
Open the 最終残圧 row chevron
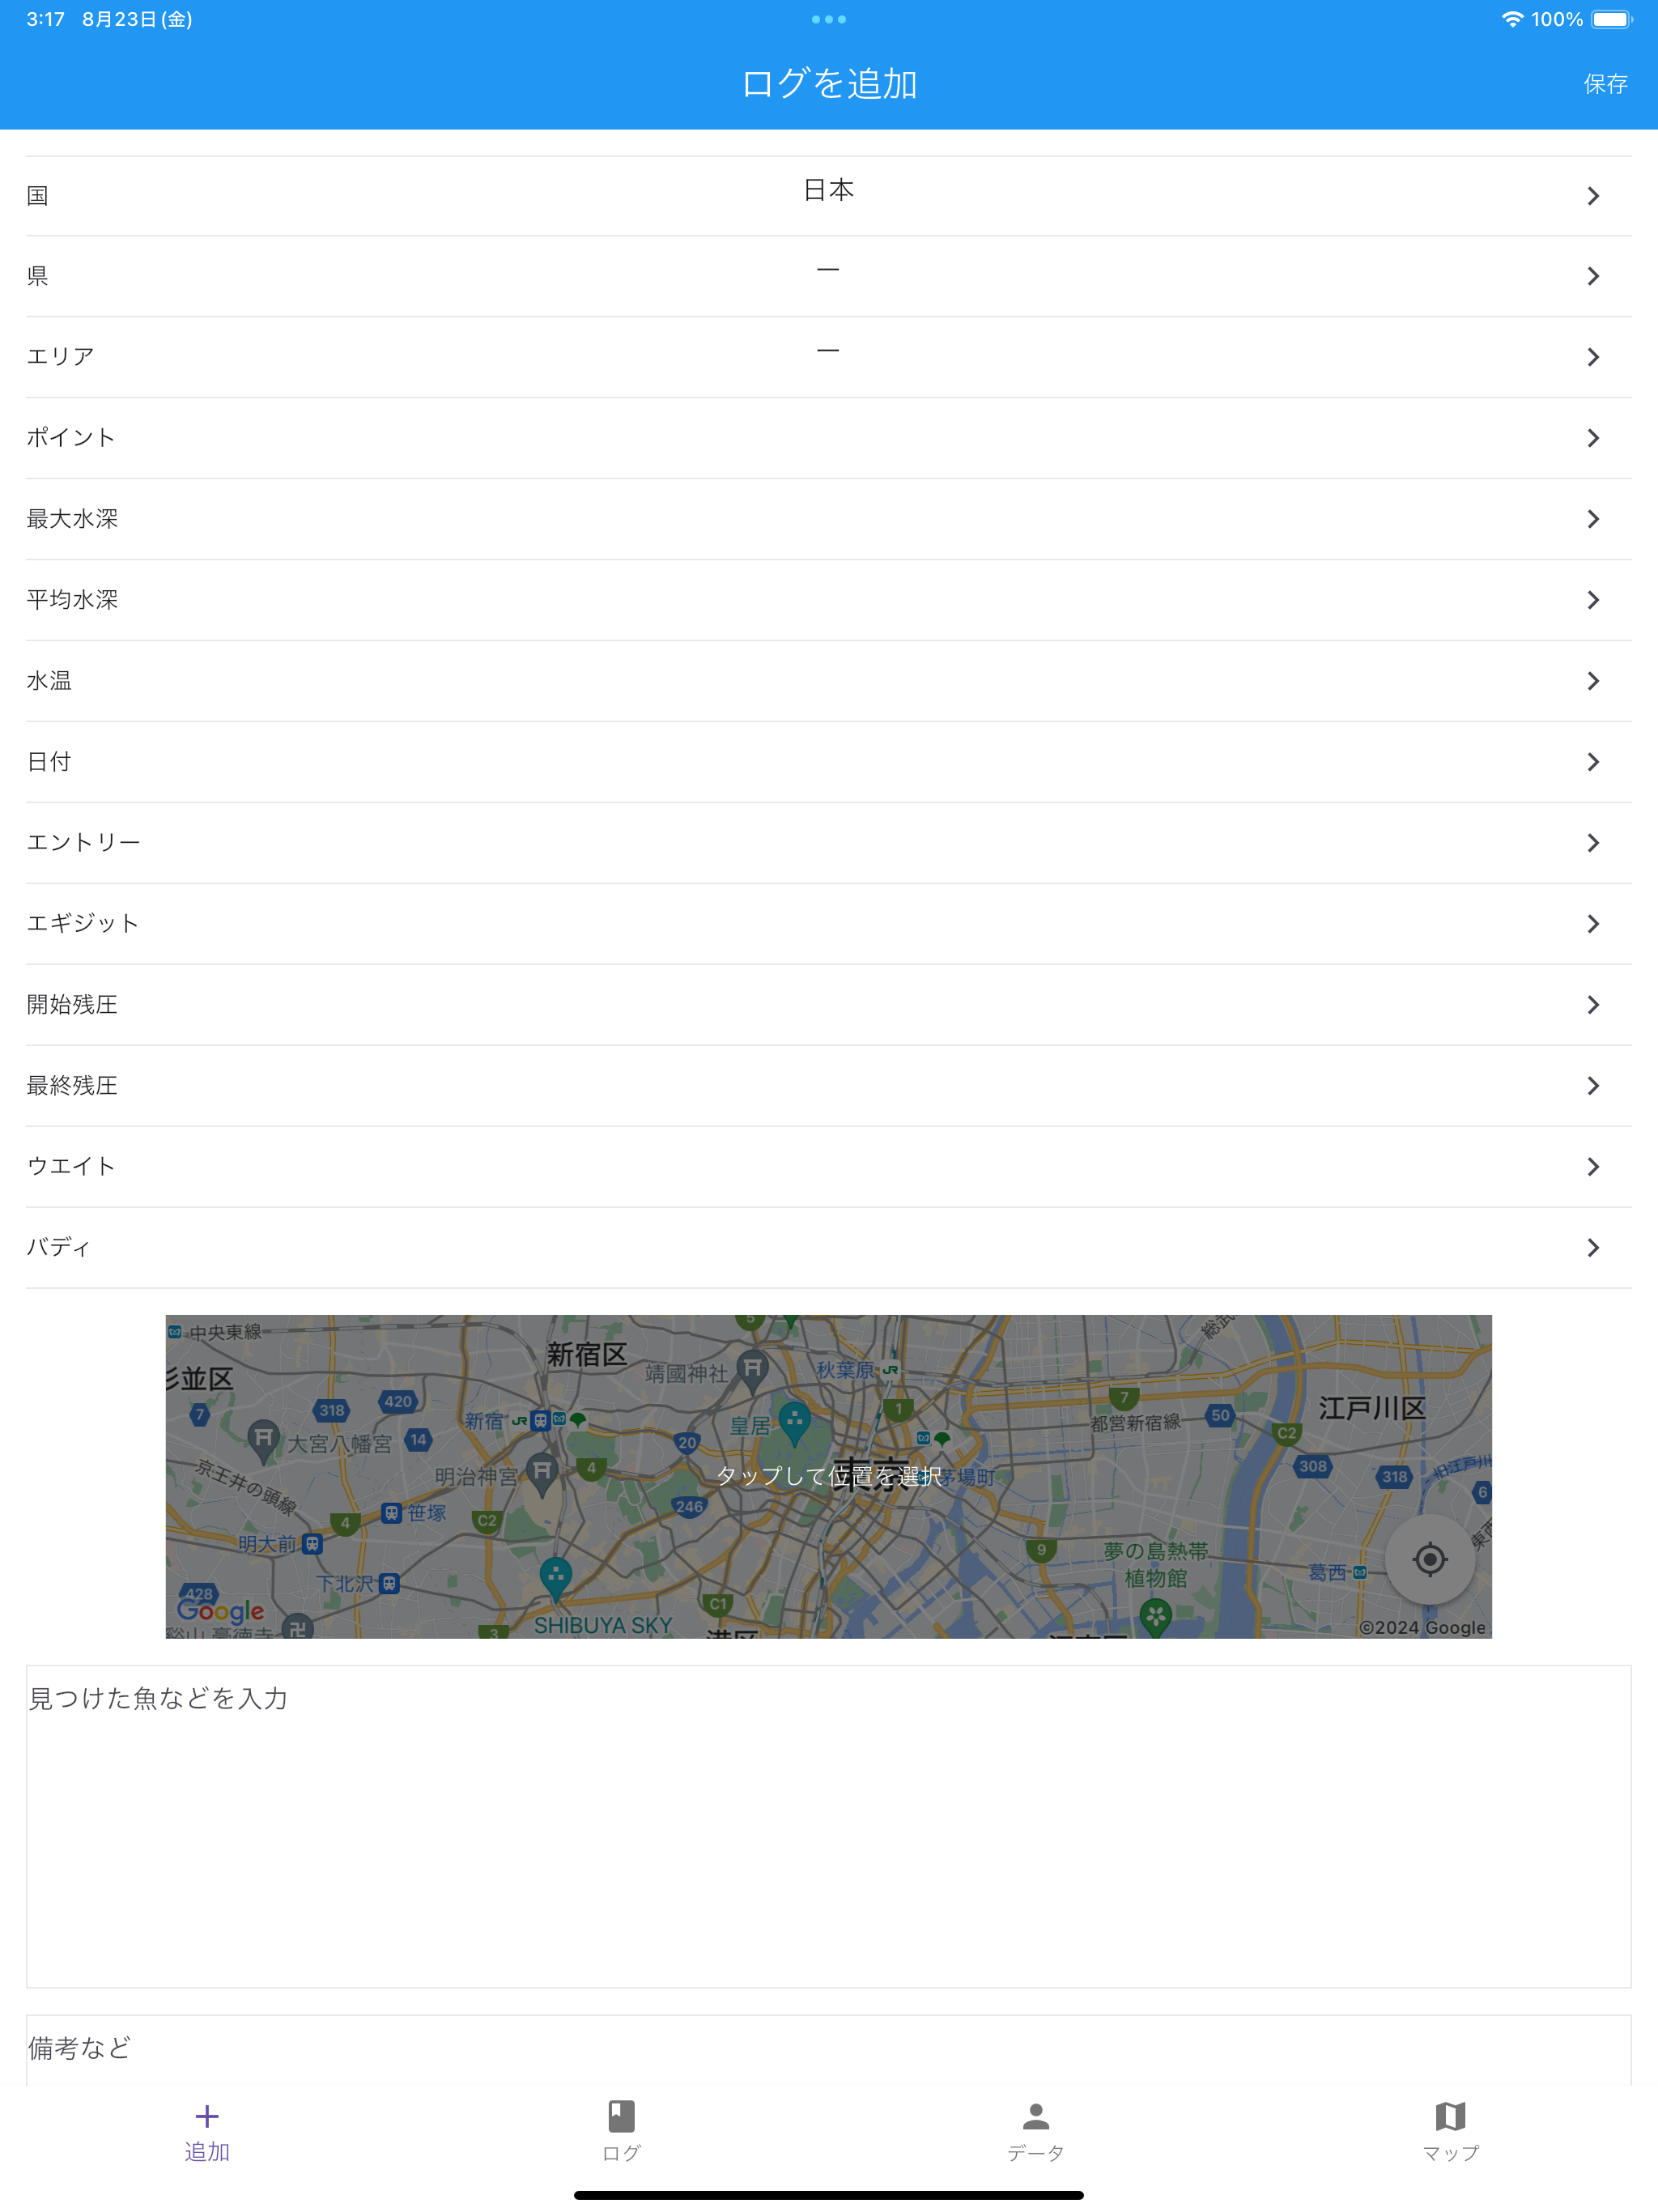tap(1593, 1086)
